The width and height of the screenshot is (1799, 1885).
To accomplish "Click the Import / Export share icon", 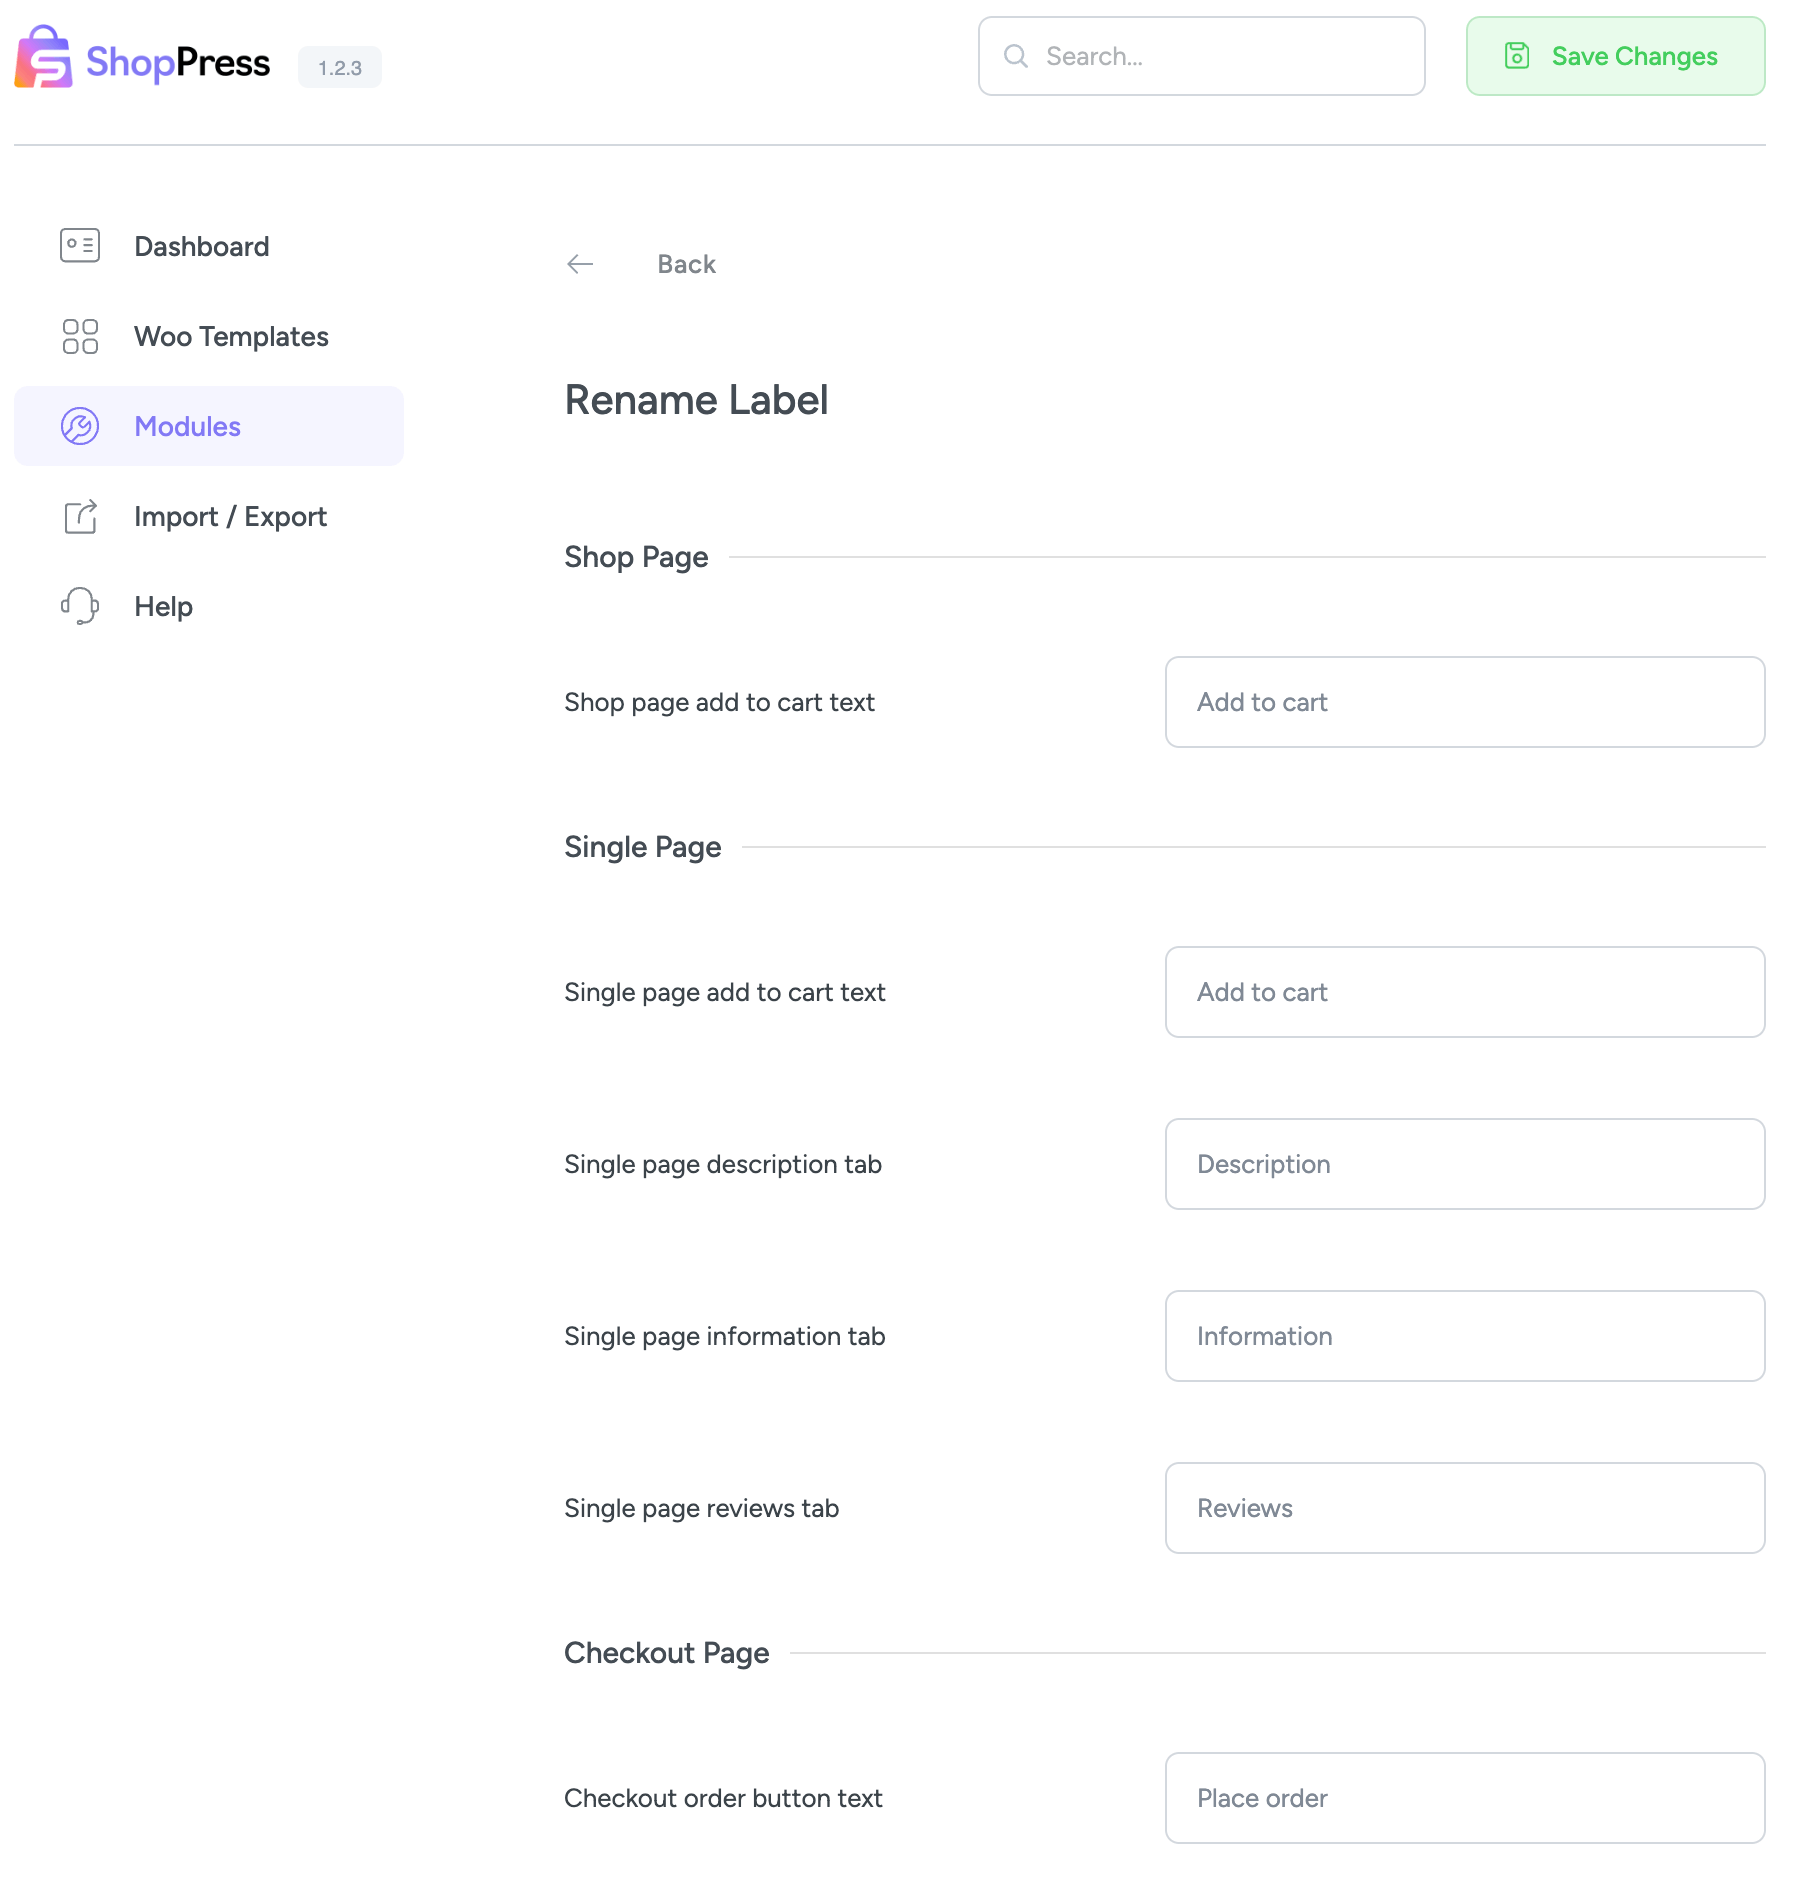I will 80,516.
